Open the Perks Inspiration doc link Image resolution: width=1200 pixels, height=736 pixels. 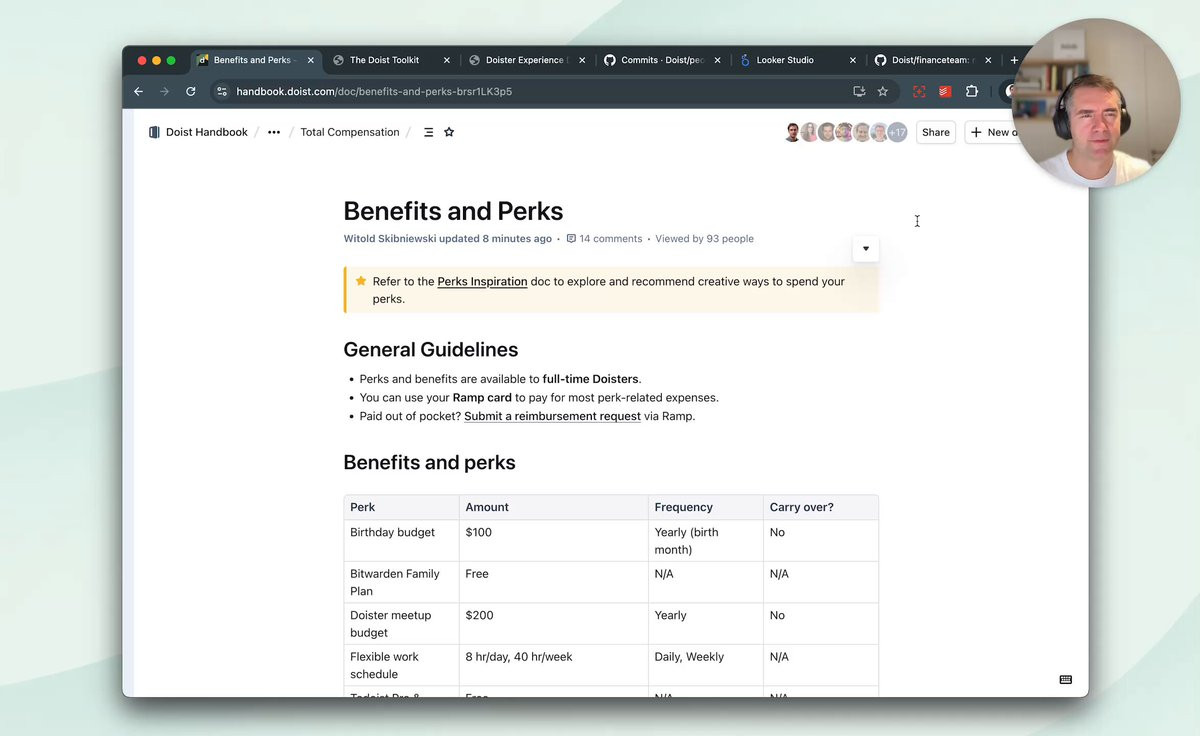pos(482,281)
